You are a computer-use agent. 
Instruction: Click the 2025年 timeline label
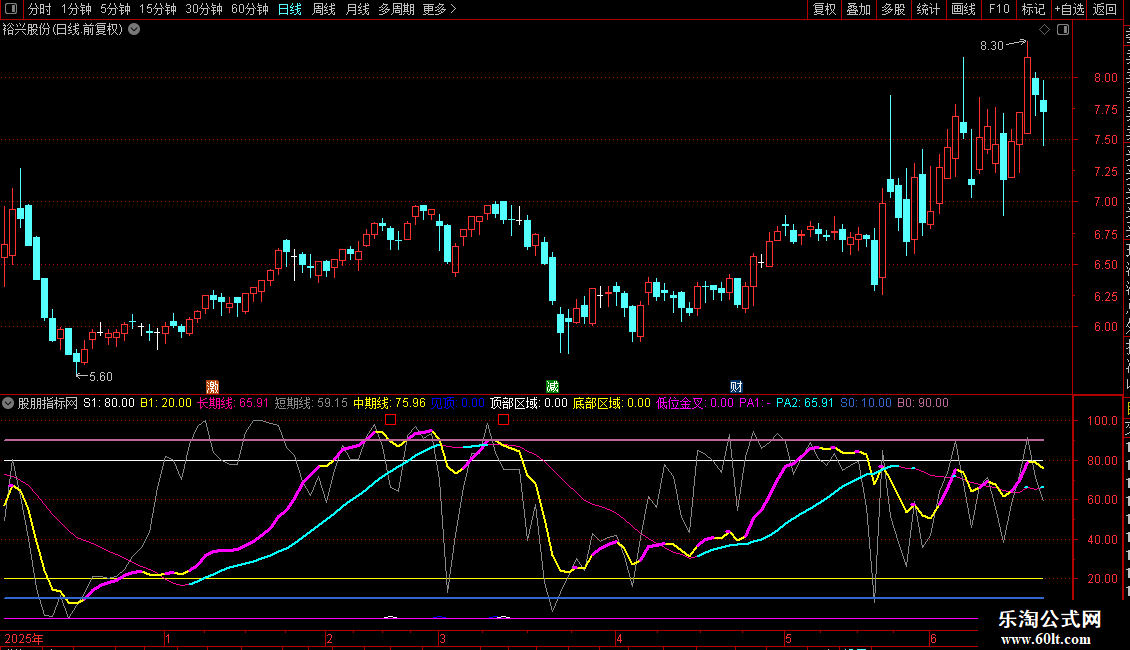24,638
